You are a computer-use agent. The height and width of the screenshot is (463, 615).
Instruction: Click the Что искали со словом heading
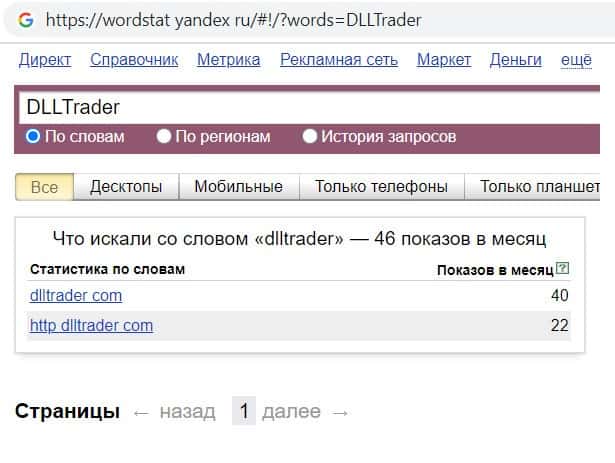(299, 239)
